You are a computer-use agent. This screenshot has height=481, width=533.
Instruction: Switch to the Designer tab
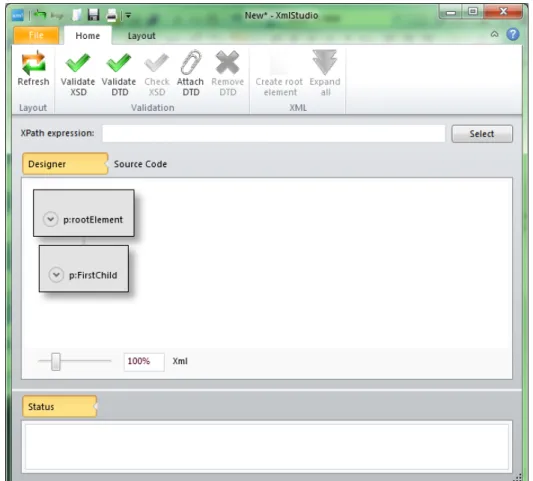click(x=65, y=164)
